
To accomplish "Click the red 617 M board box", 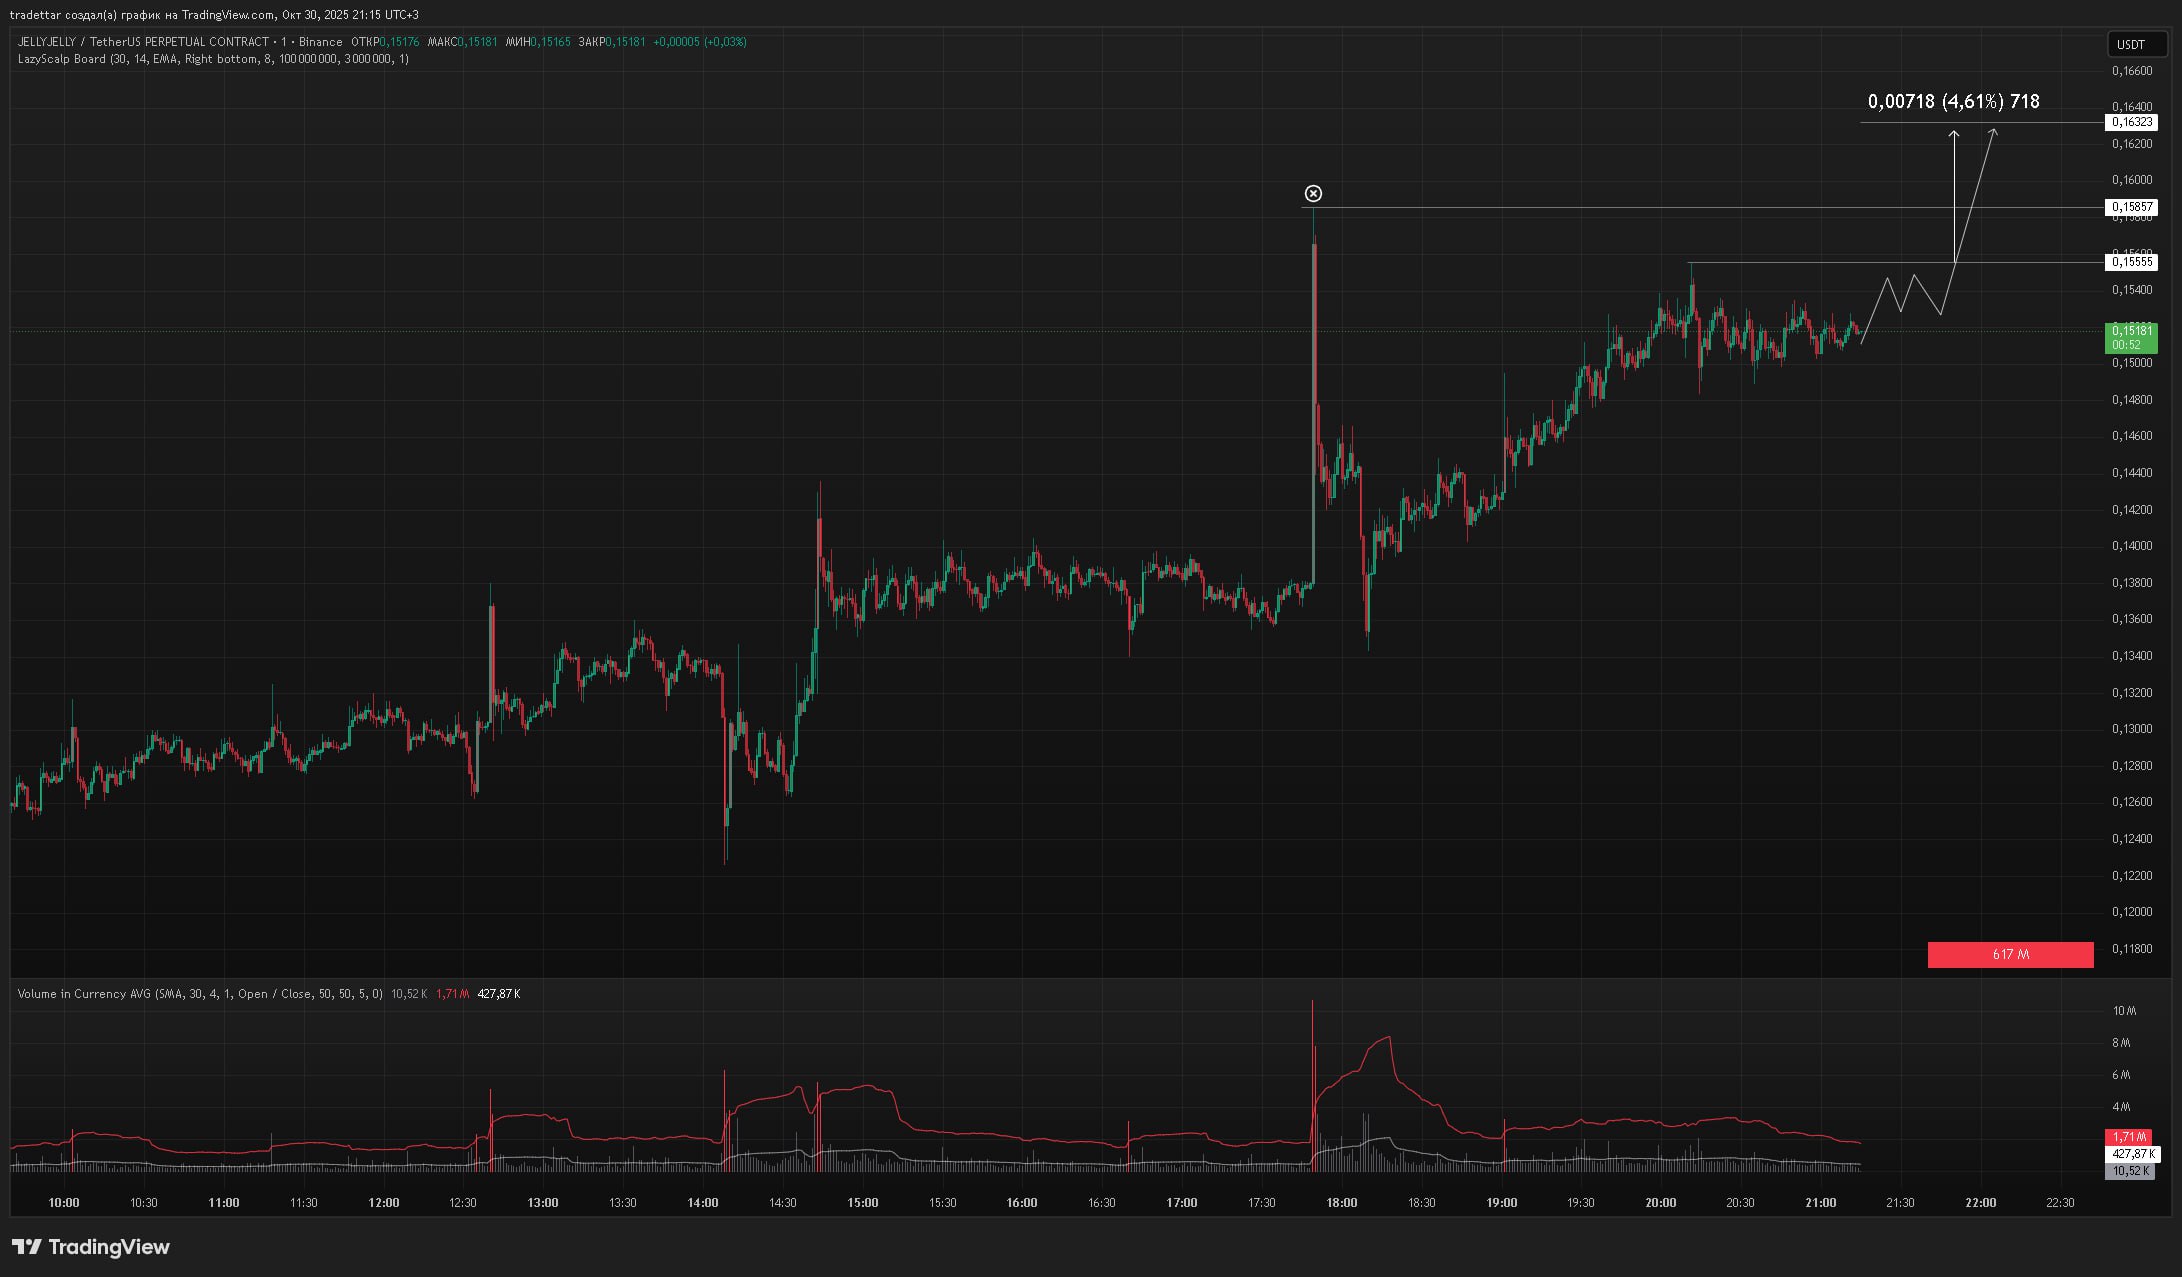I will coord(2010,955).
